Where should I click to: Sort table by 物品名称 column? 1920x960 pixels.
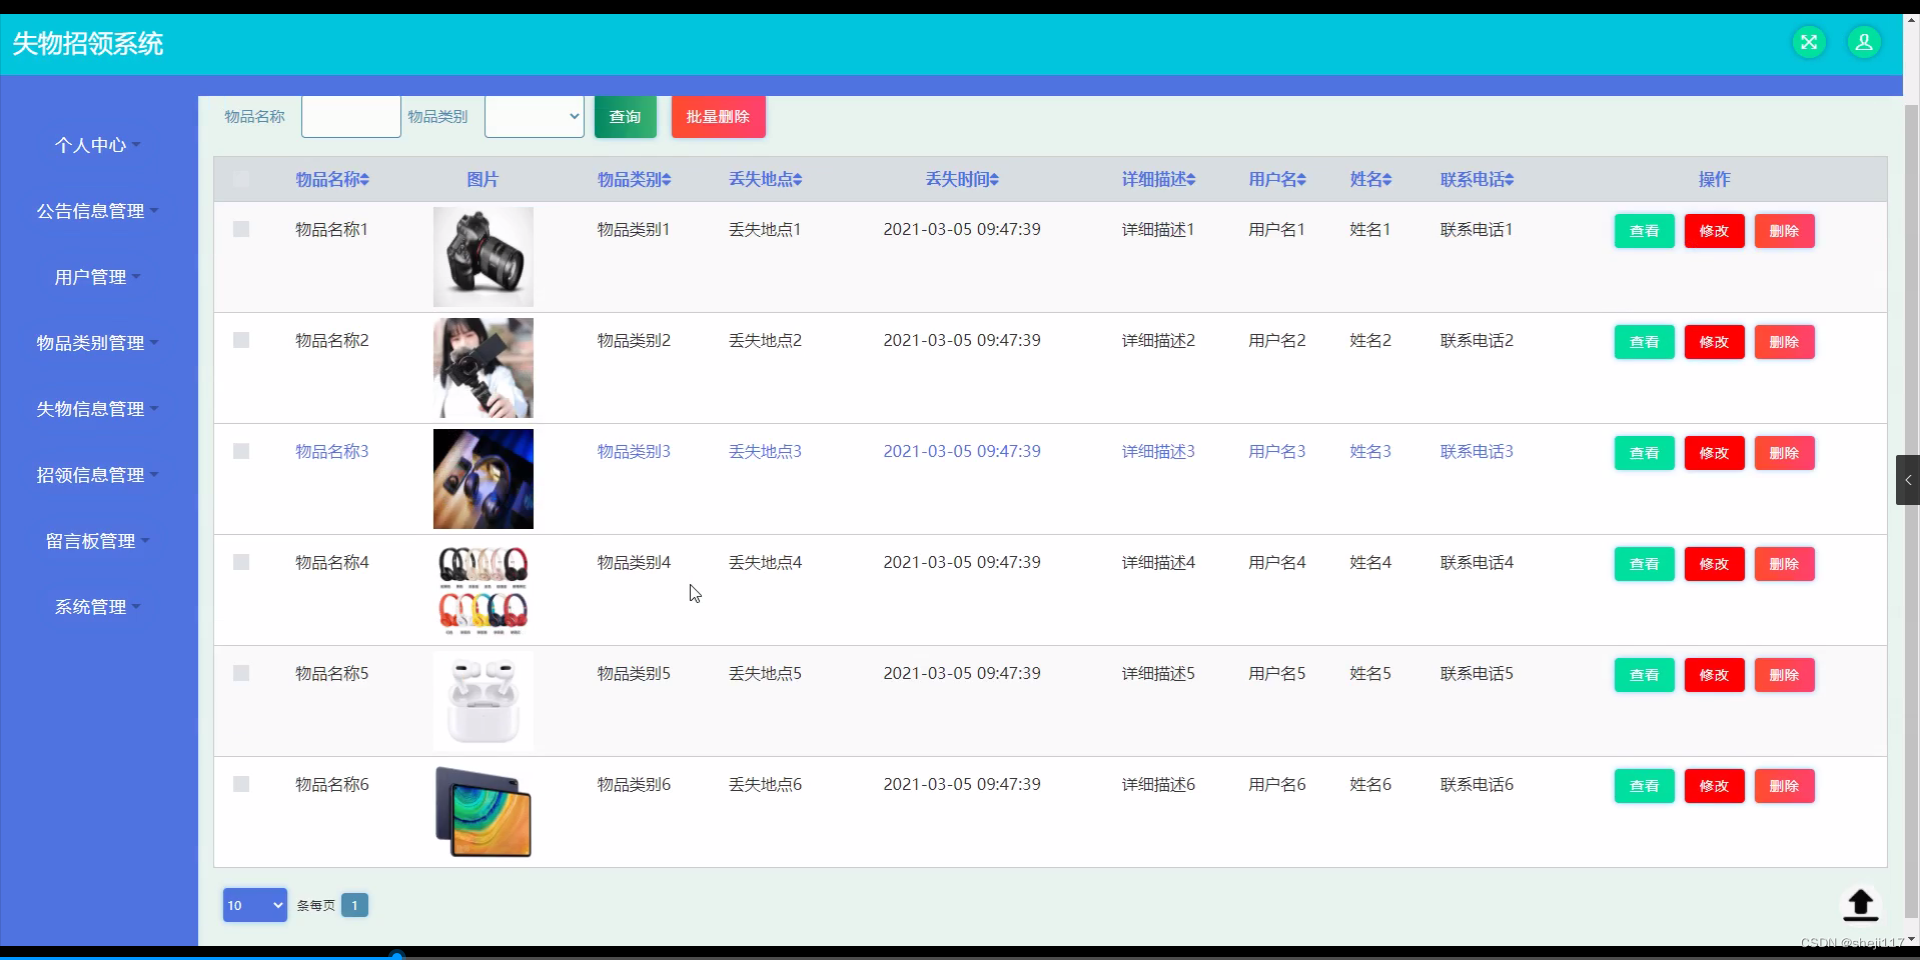pos(331,179)
